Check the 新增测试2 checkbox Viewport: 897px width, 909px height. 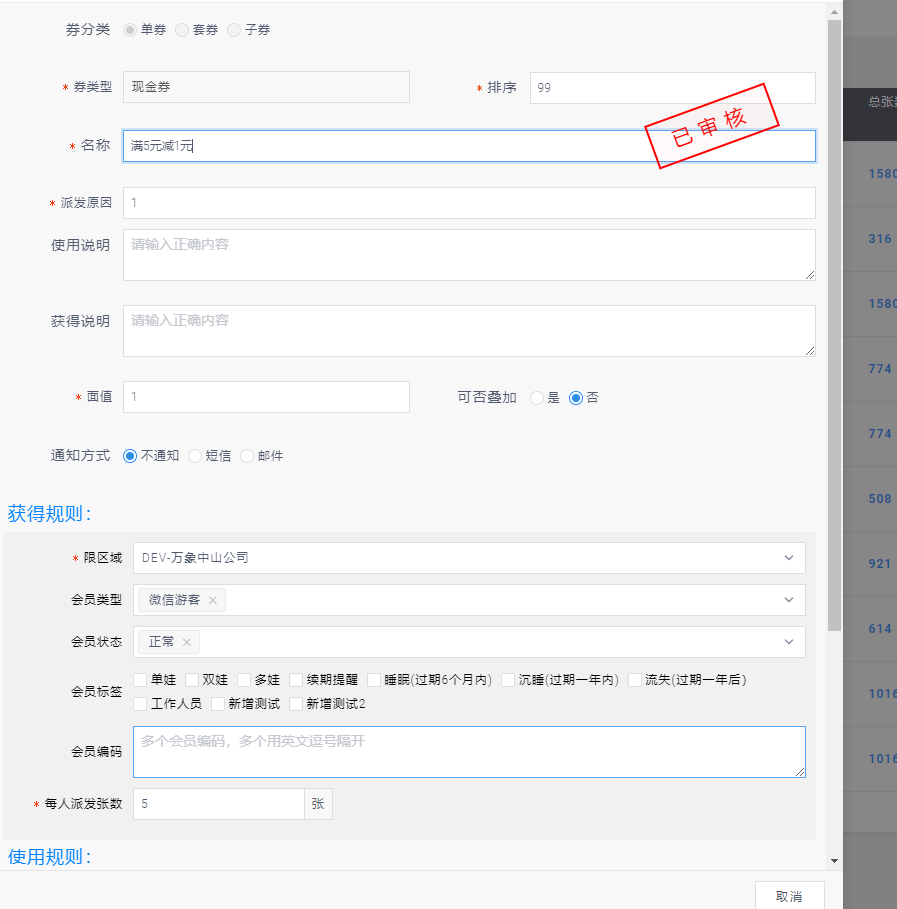pyautogui.click(x=296, y=704)
